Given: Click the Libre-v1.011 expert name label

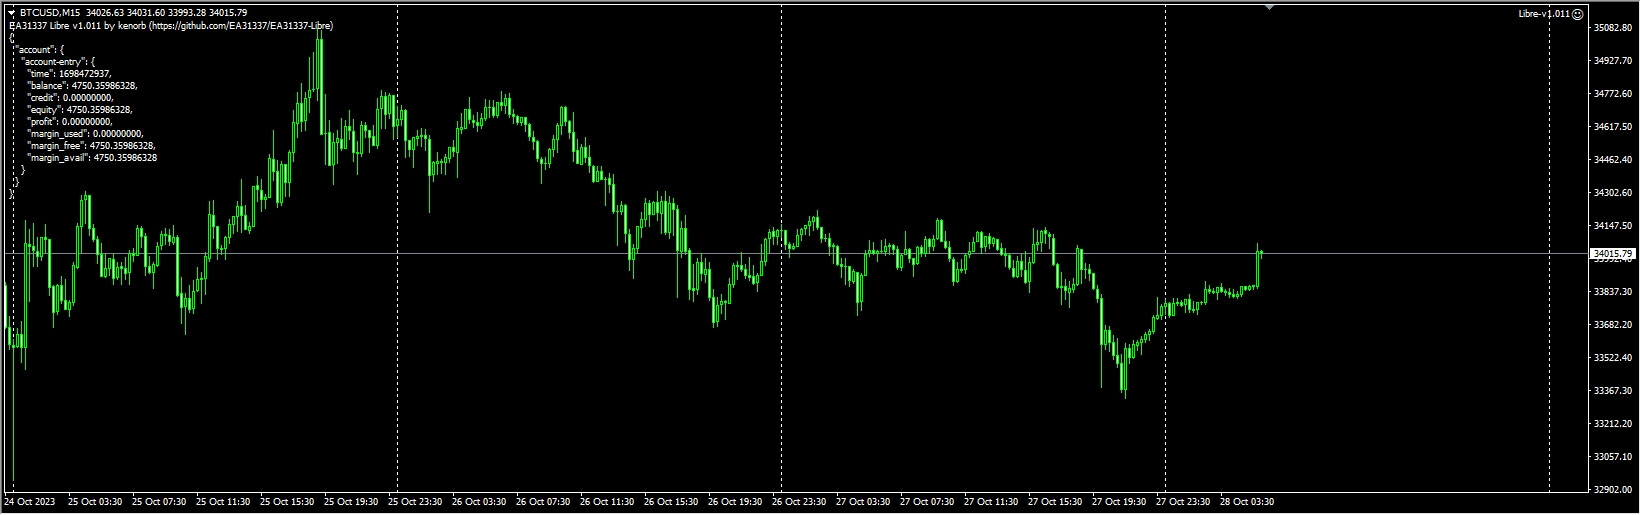Looking at the screenshot, I should [1545, 14].
